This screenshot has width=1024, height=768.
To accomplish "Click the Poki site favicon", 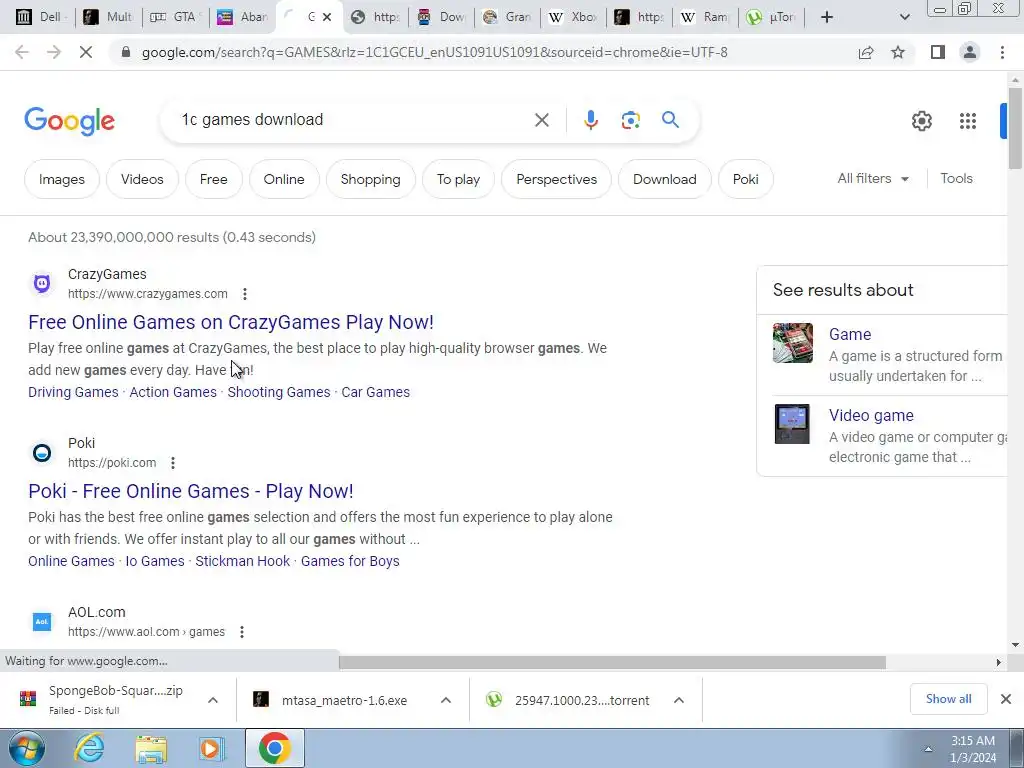I will [42, 453].
